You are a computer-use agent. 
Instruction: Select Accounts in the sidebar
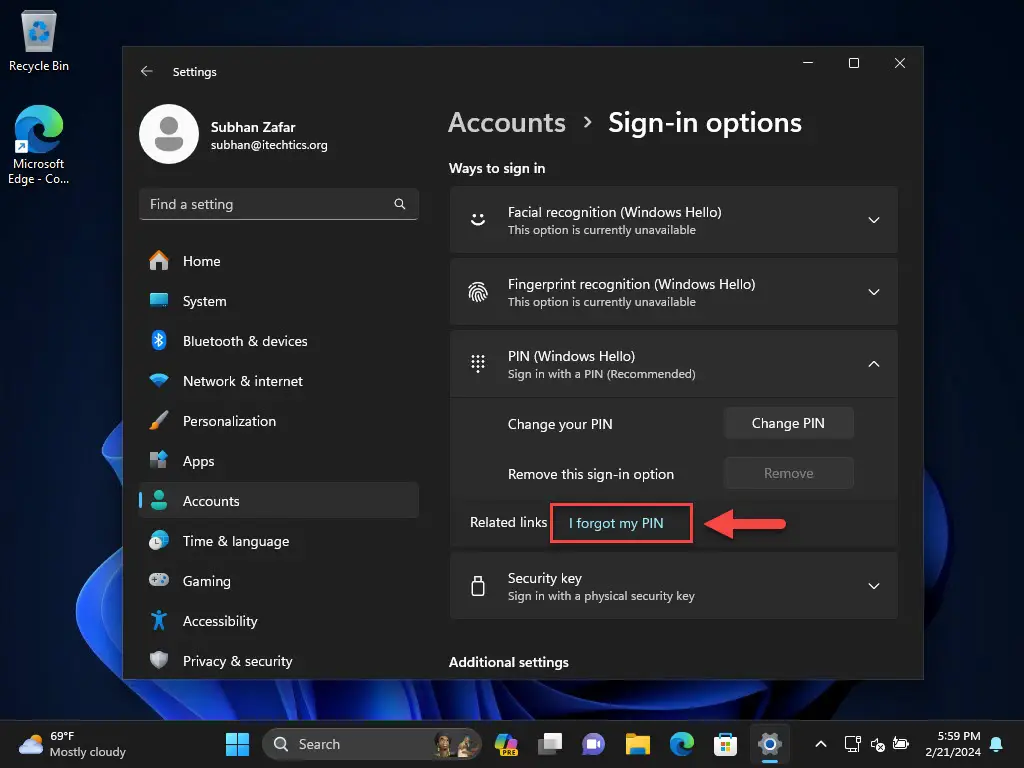pyautogui.click(x=279, y=500)
